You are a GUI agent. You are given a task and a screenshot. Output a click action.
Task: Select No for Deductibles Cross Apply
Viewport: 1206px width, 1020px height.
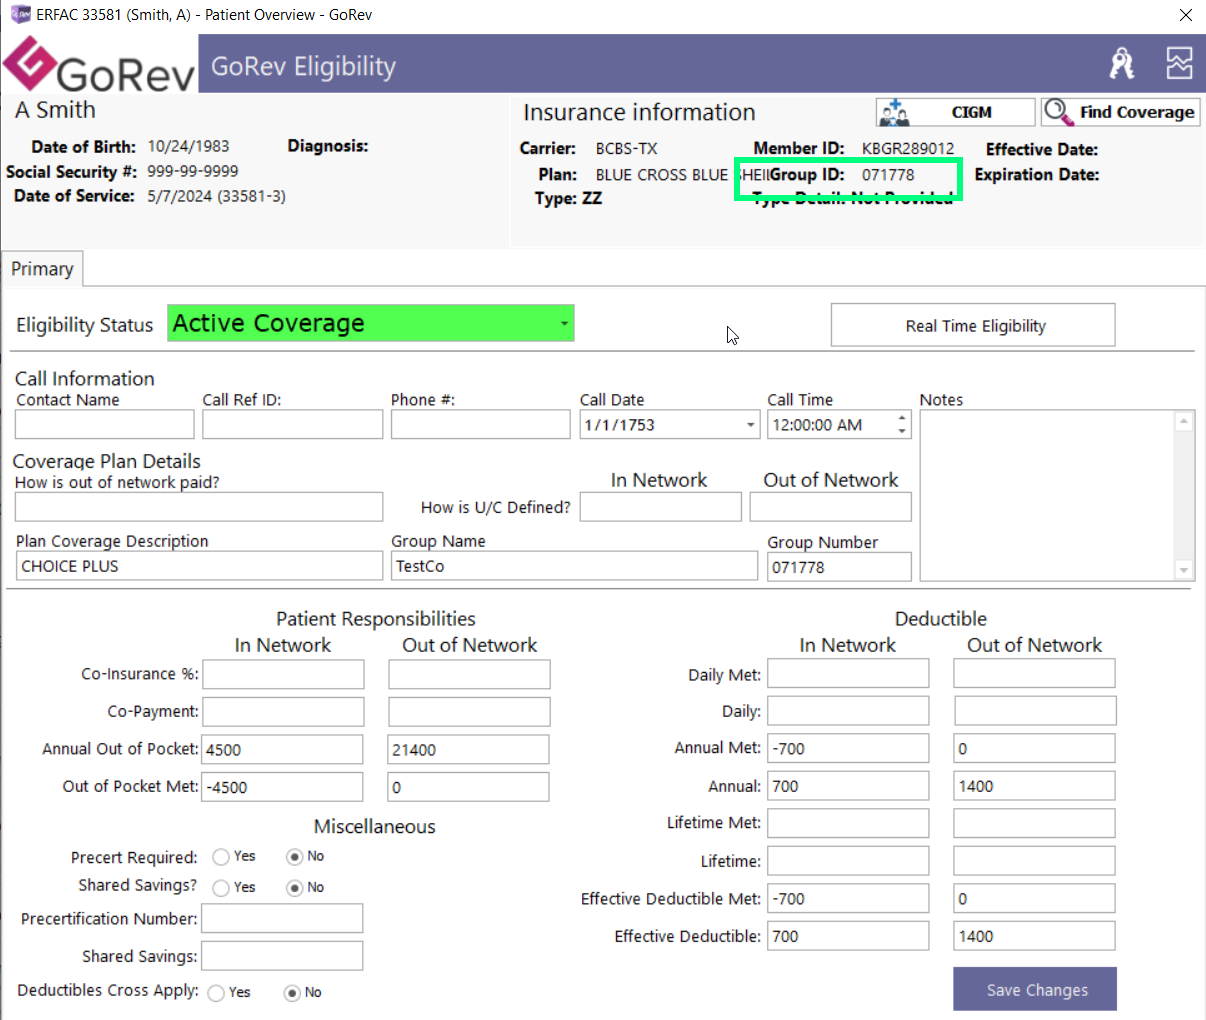pyautogui.click(x=292, y=993)
